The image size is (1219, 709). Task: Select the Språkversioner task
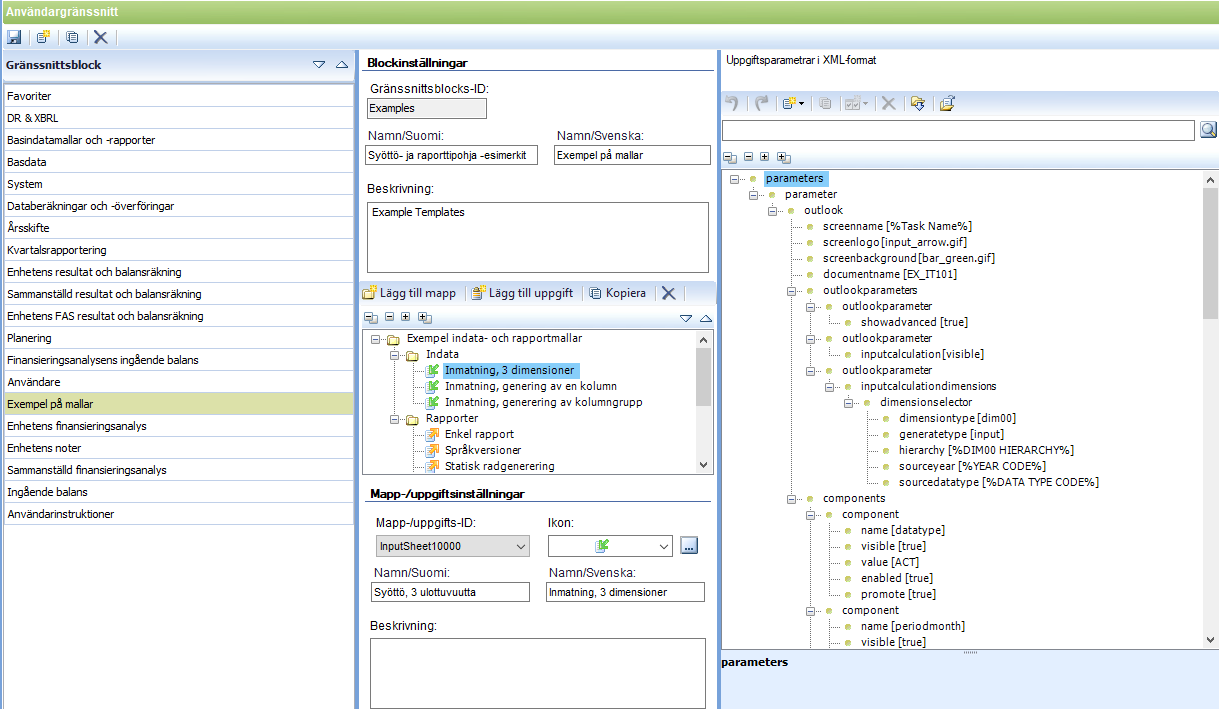[x=483, y=450]
